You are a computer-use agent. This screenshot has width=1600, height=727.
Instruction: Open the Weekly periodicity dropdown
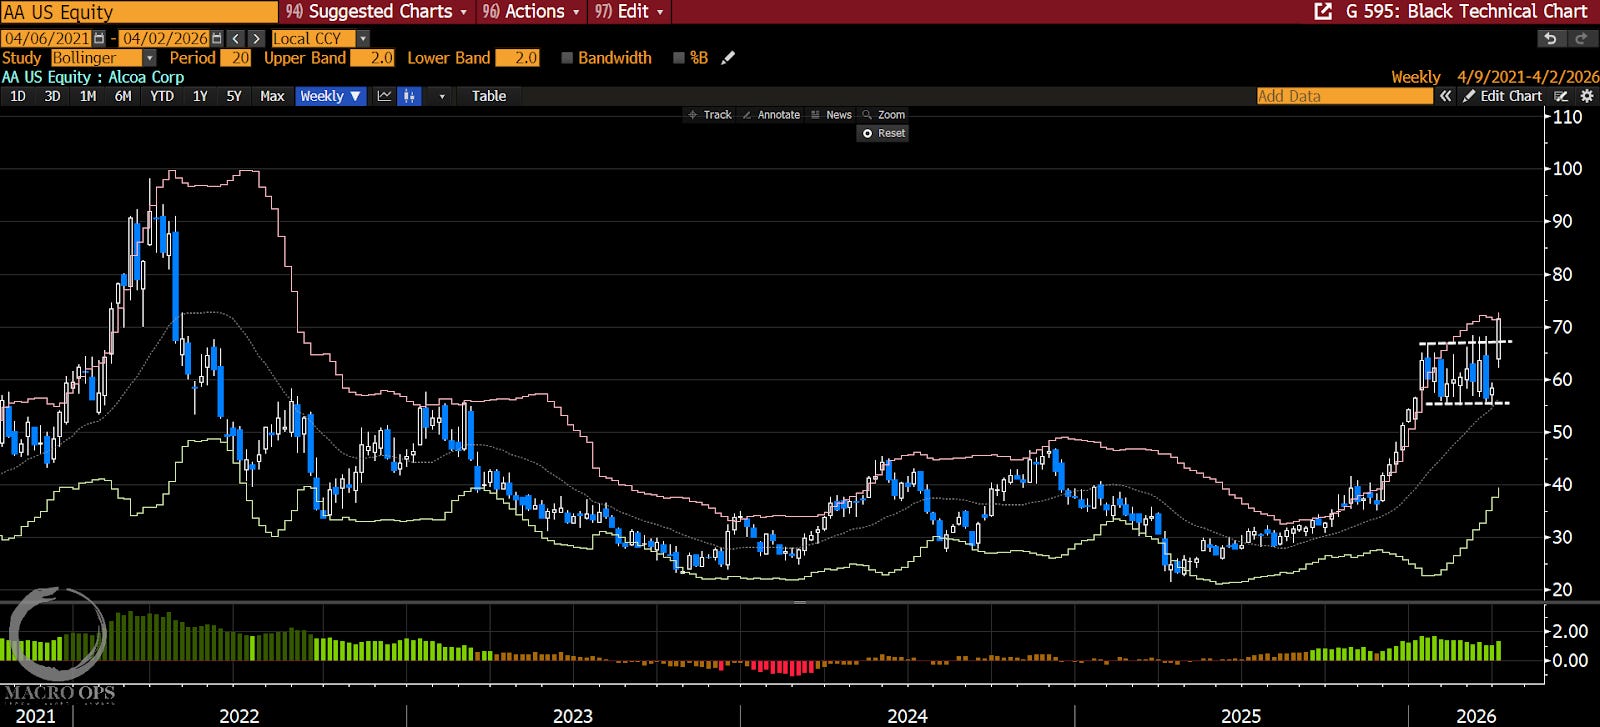pyautogui.click(x=330, y=96)
